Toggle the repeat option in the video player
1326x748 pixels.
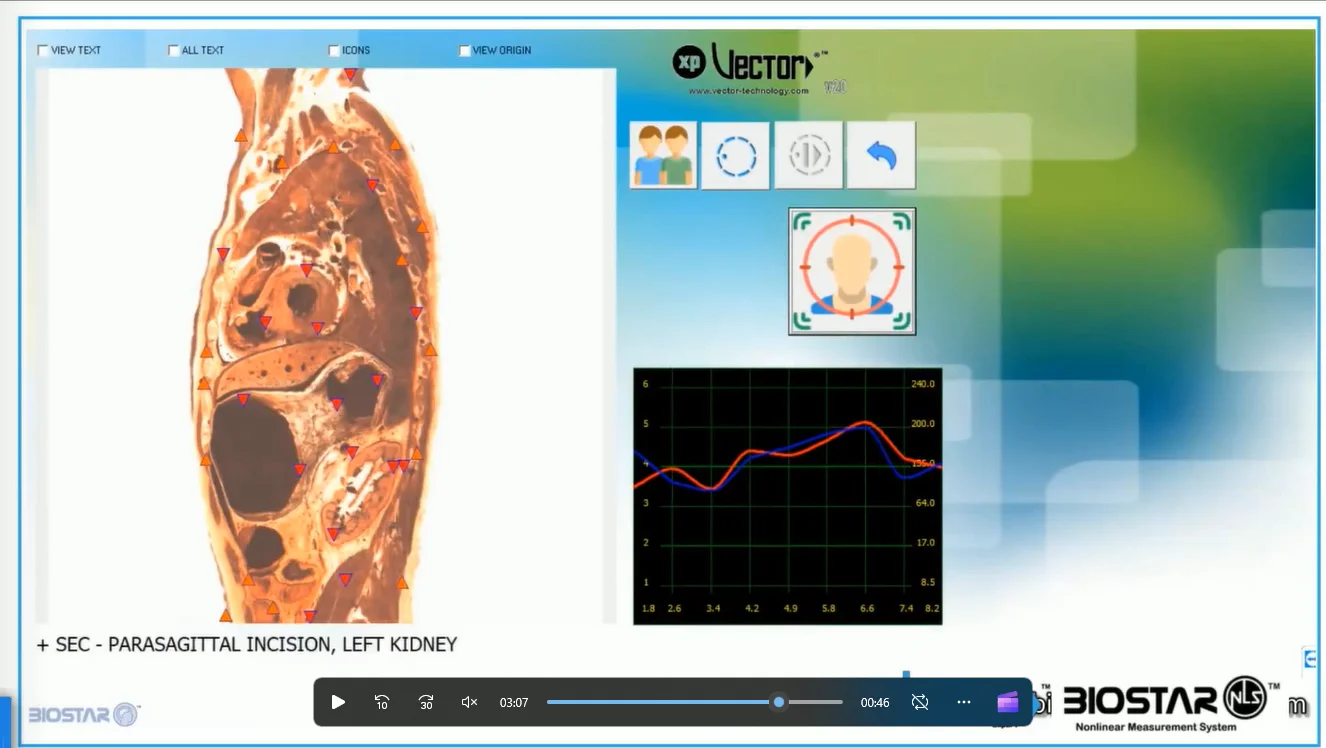pyautogui.click(x=920, y=702)
